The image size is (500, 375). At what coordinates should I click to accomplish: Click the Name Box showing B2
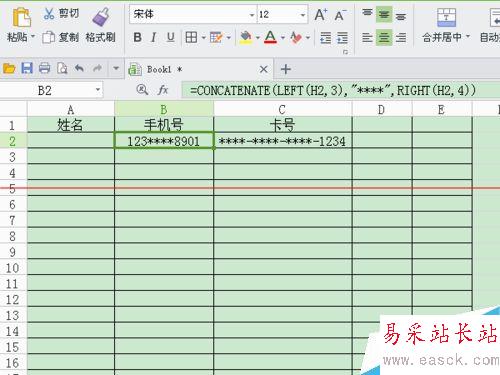coord(44,91)
